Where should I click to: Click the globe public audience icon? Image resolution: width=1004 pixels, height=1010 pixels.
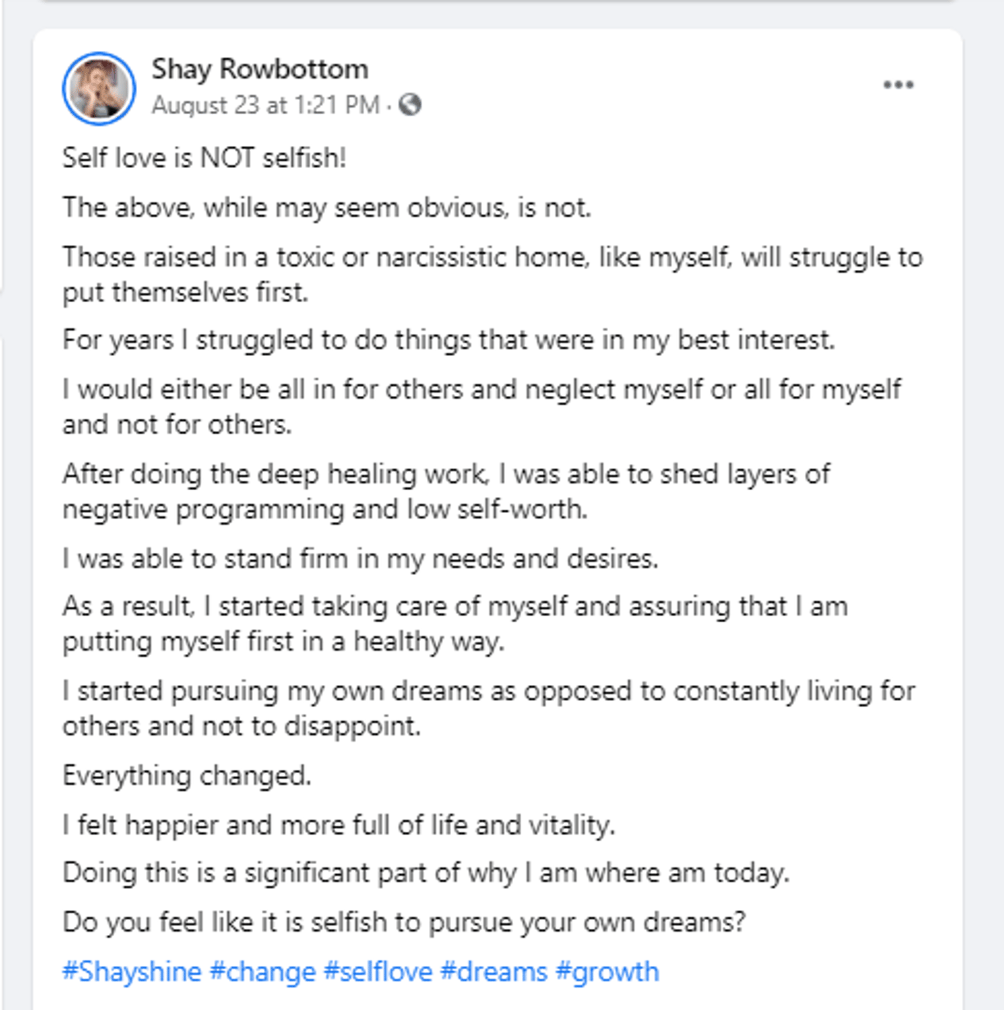410,105
